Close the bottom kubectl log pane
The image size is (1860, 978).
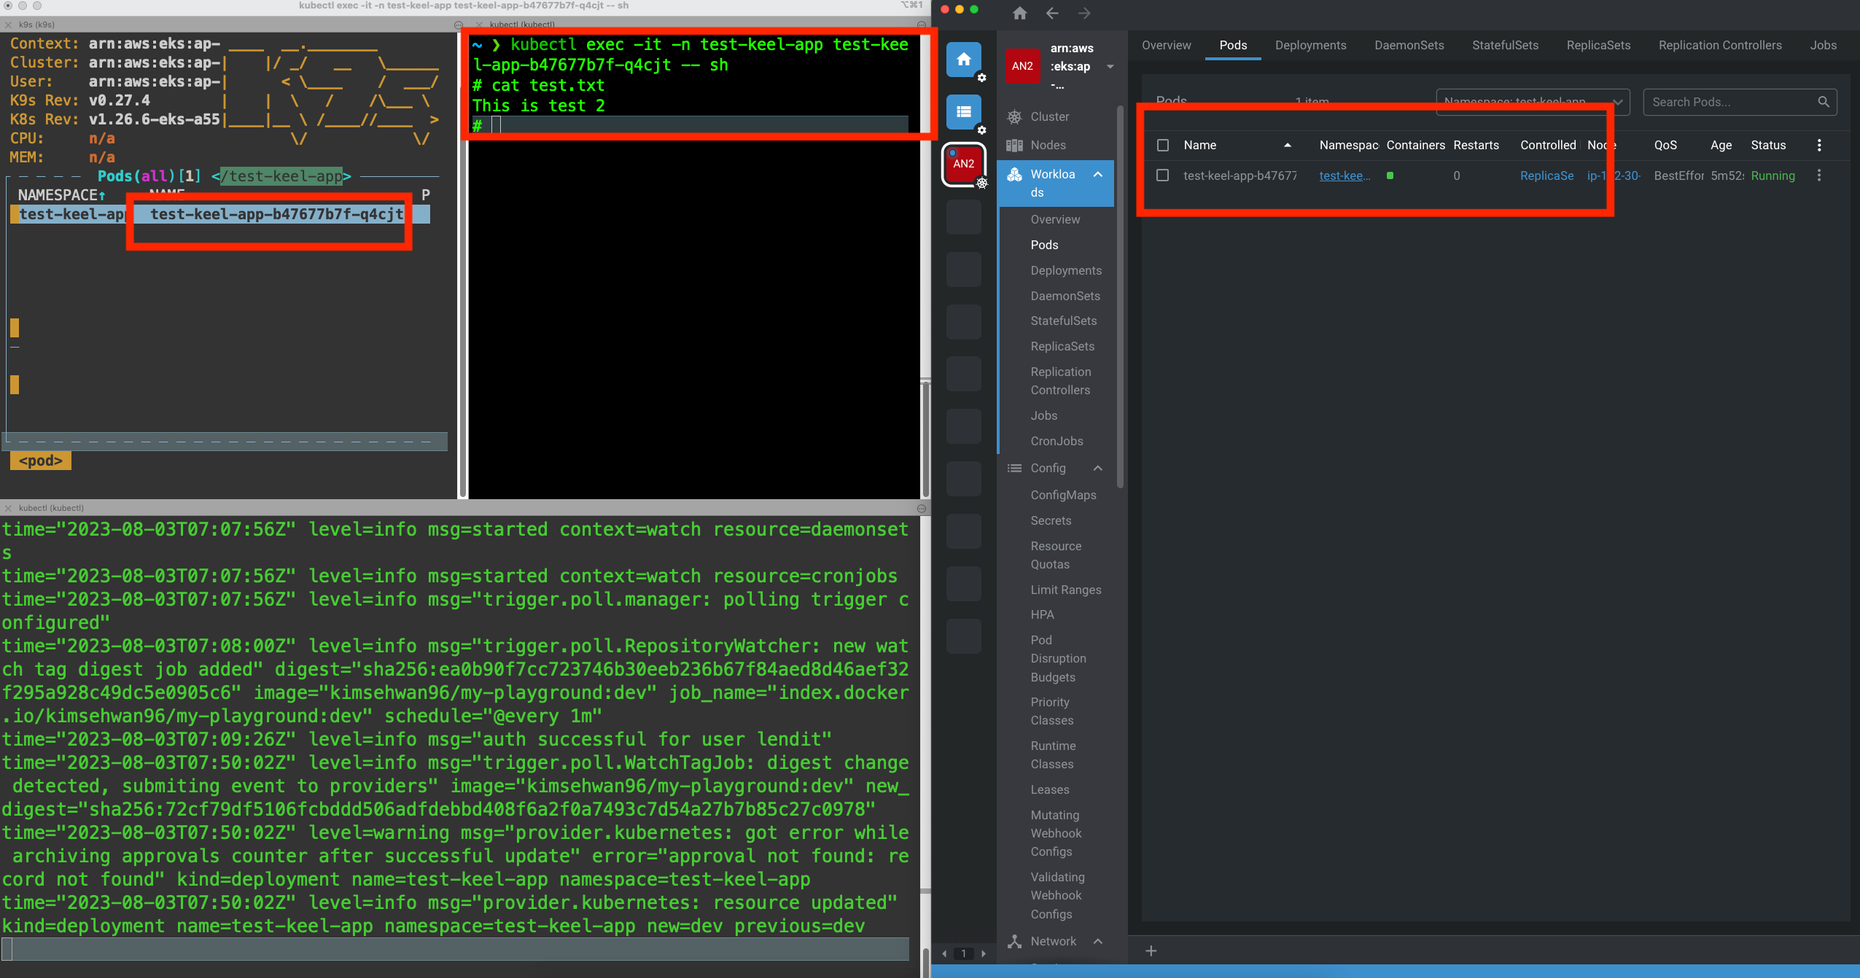pyautogui.click(x=8, y=508)
